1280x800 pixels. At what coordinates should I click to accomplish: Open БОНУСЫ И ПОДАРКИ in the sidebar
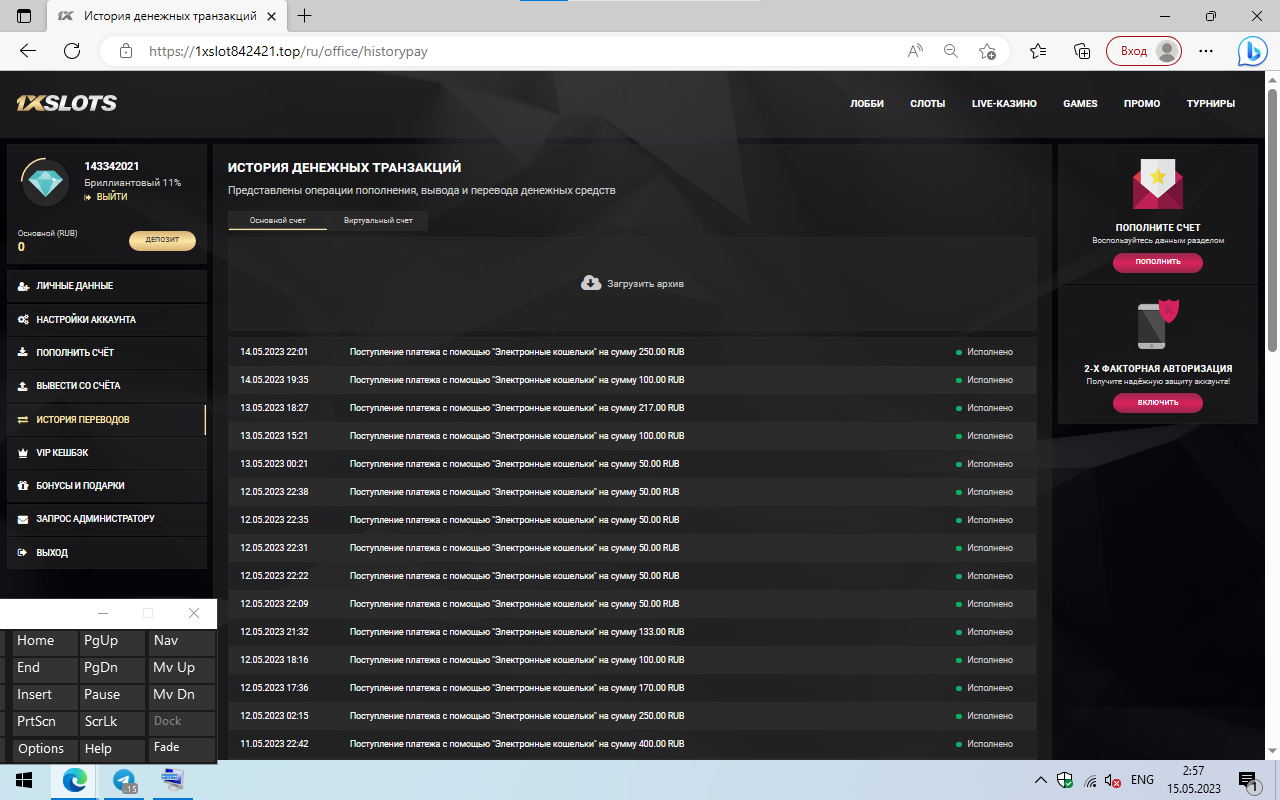(107, 486)
